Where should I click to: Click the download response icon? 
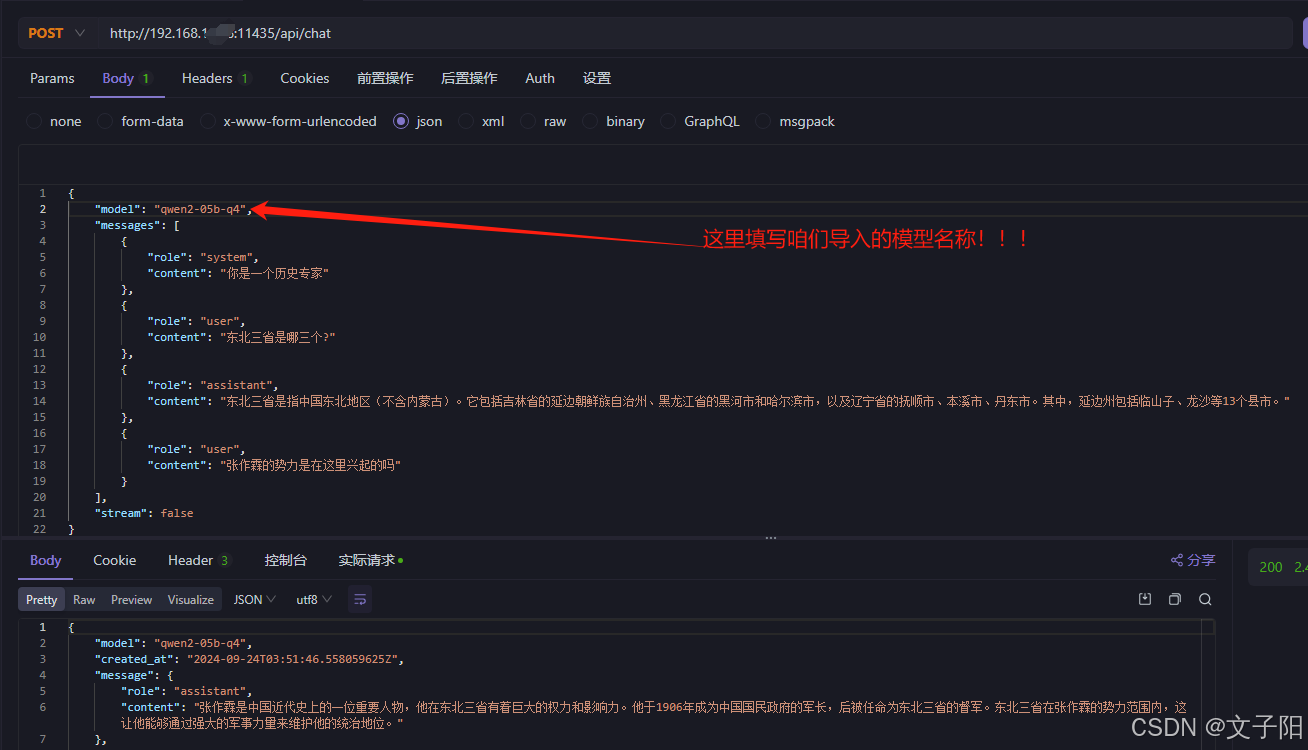click(1145, 599)
